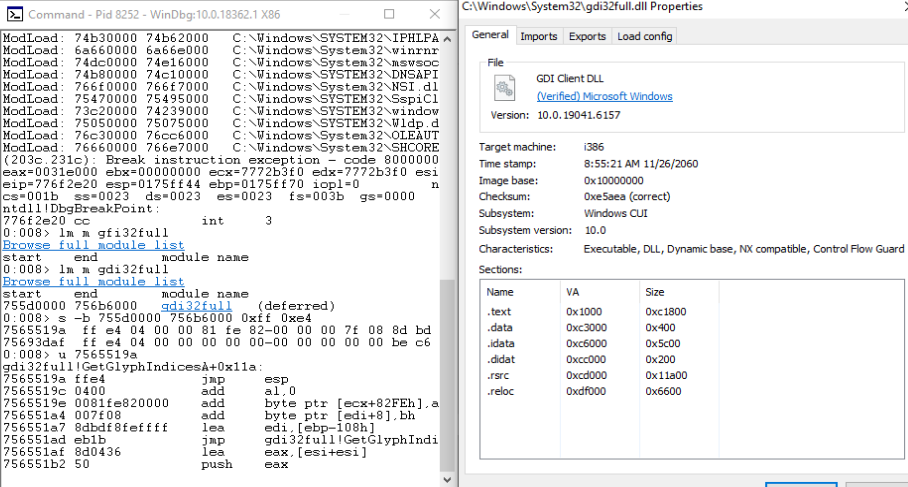Click the checksum value 0xe5aea (correct)
The width and height of the screenshot is (908, 487).
[x=627, y=197]
